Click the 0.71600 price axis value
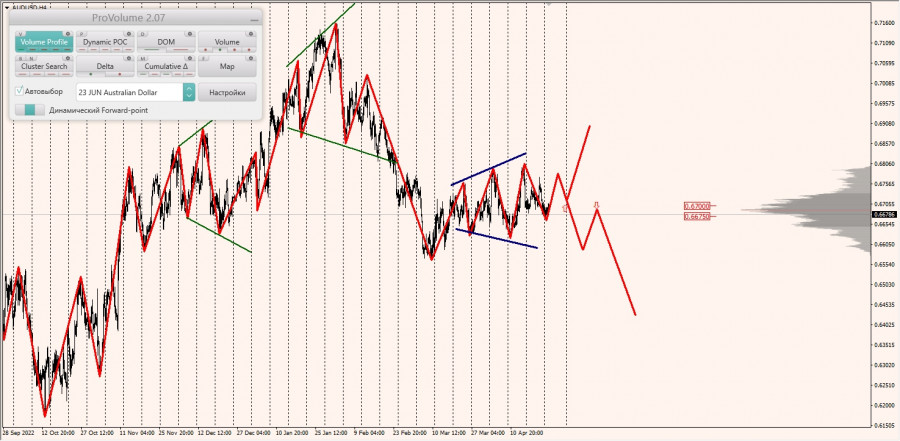 pos(883,23)
